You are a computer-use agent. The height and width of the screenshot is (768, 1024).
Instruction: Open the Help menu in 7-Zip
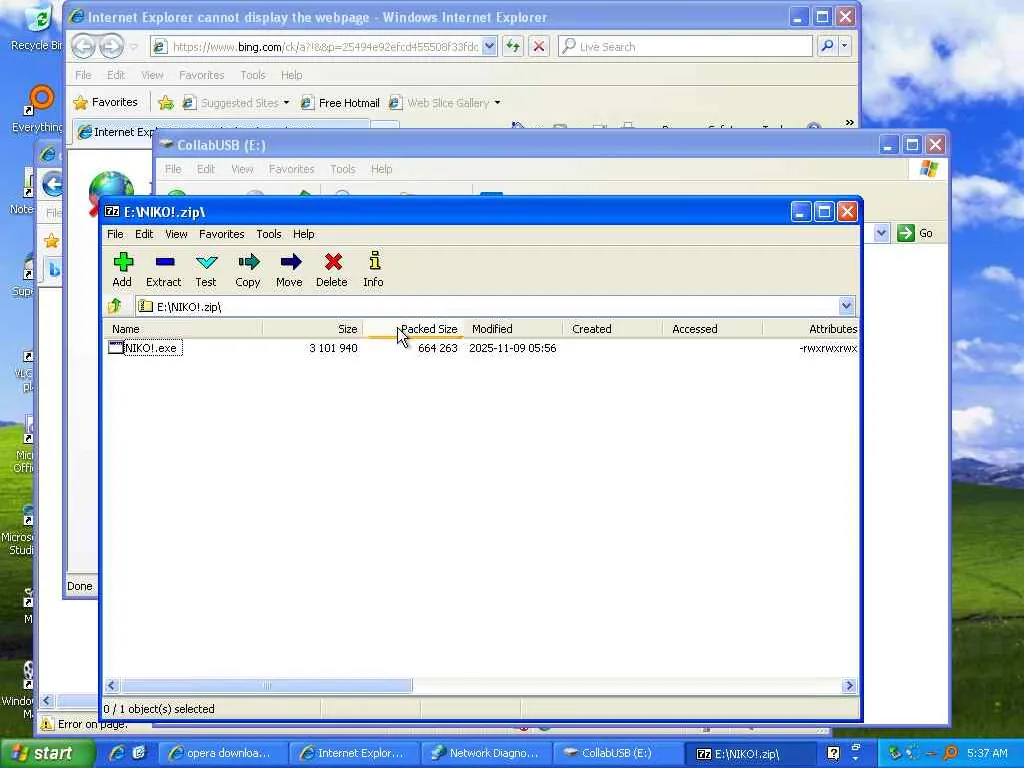click(x=303, y=234)
